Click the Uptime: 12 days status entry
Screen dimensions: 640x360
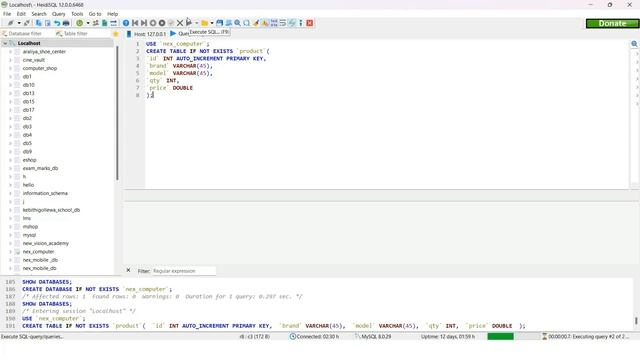[x=448, y=337]
